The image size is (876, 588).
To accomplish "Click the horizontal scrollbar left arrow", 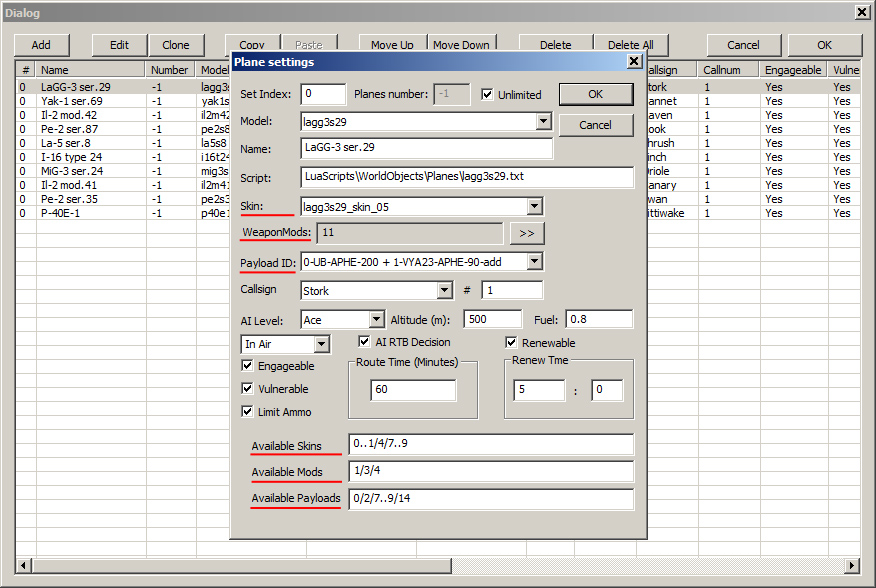I will coord(23,565).
